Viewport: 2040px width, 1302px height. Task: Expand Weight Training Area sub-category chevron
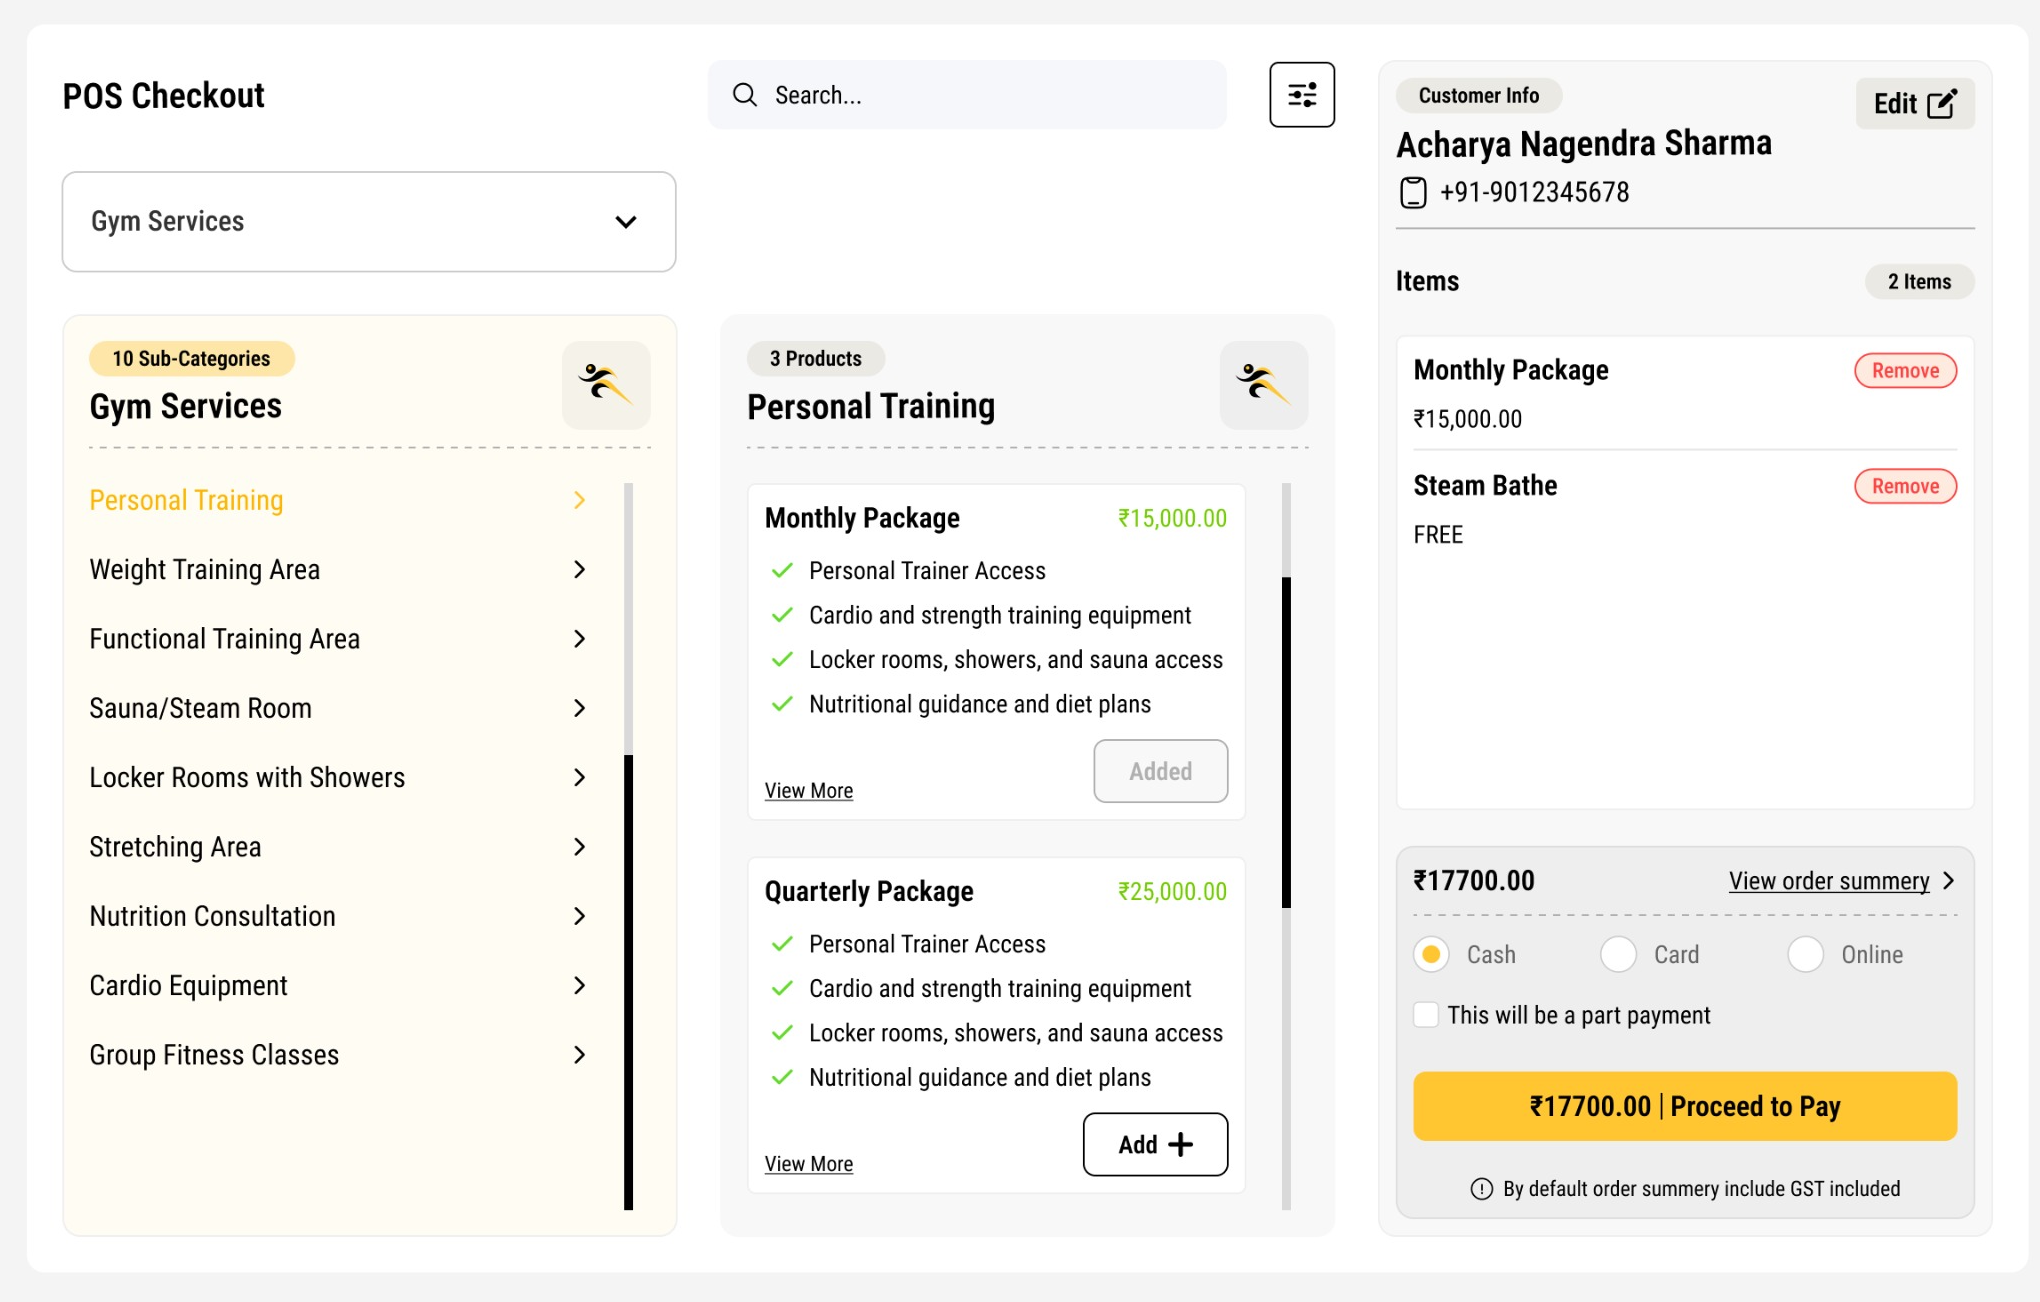click(x=579, y=569)
